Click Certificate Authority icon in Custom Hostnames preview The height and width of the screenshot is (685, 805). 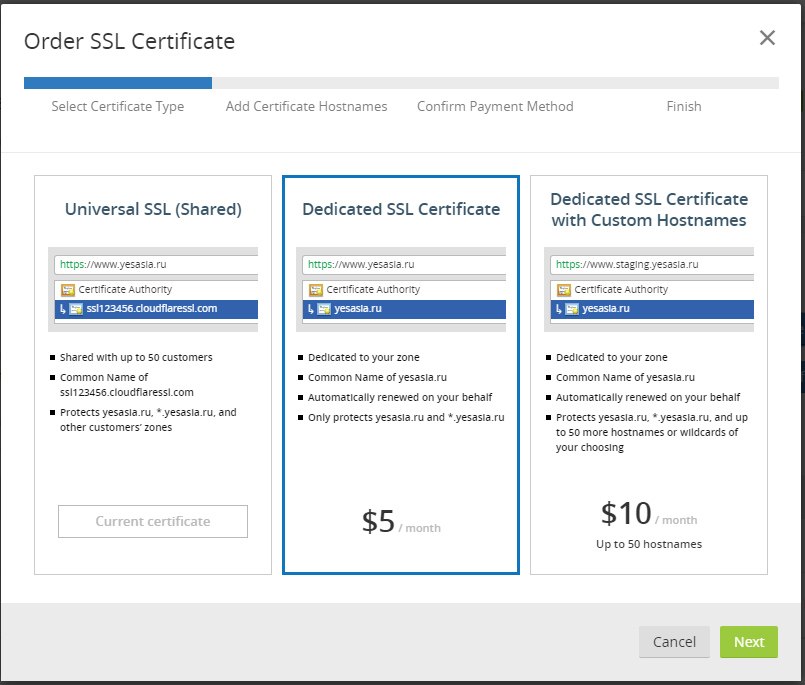(563, 290)
